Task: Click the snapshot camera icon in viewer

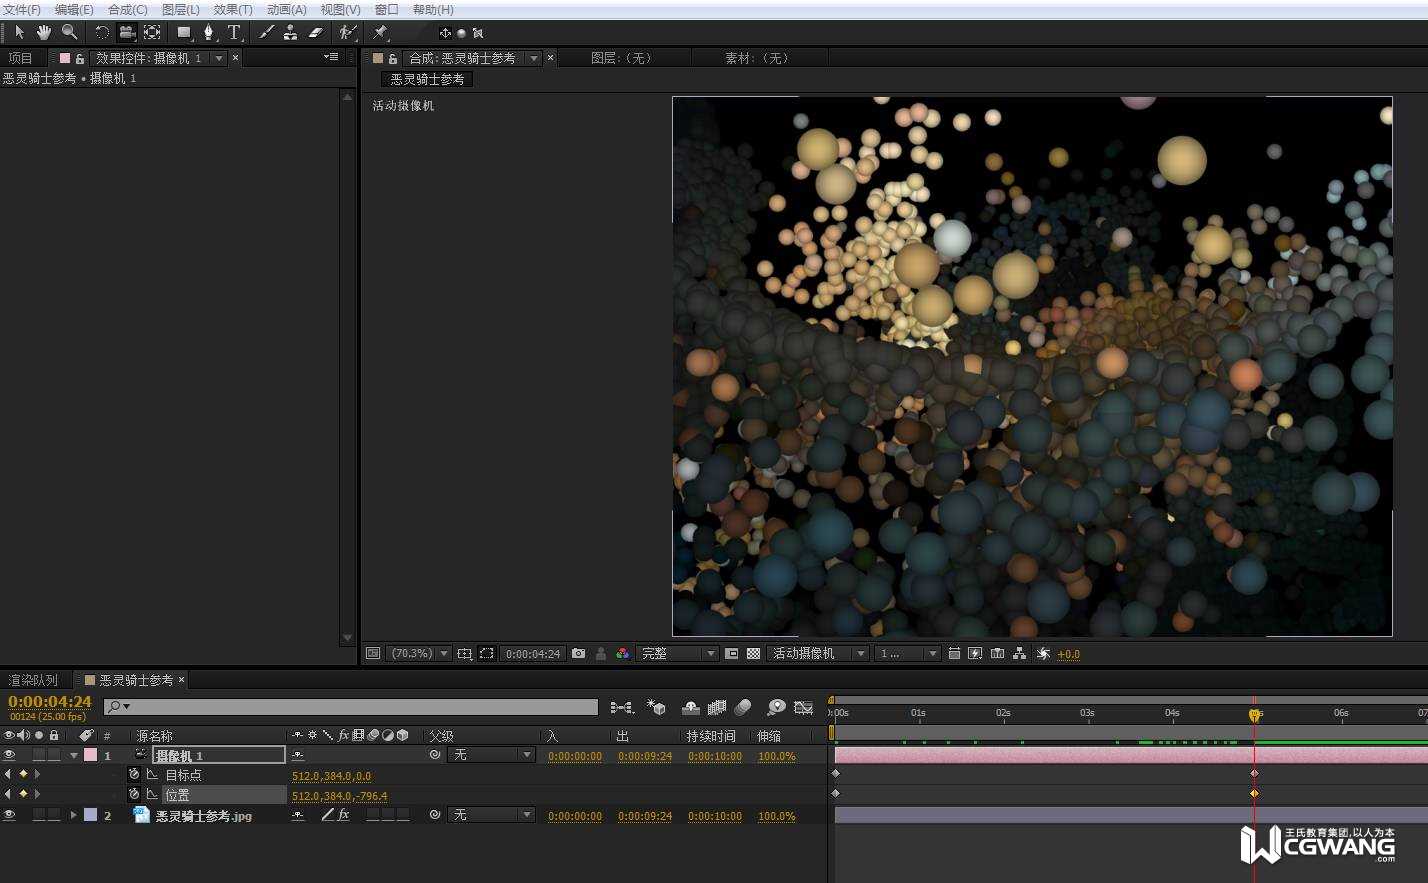Action: pos(578,654)
